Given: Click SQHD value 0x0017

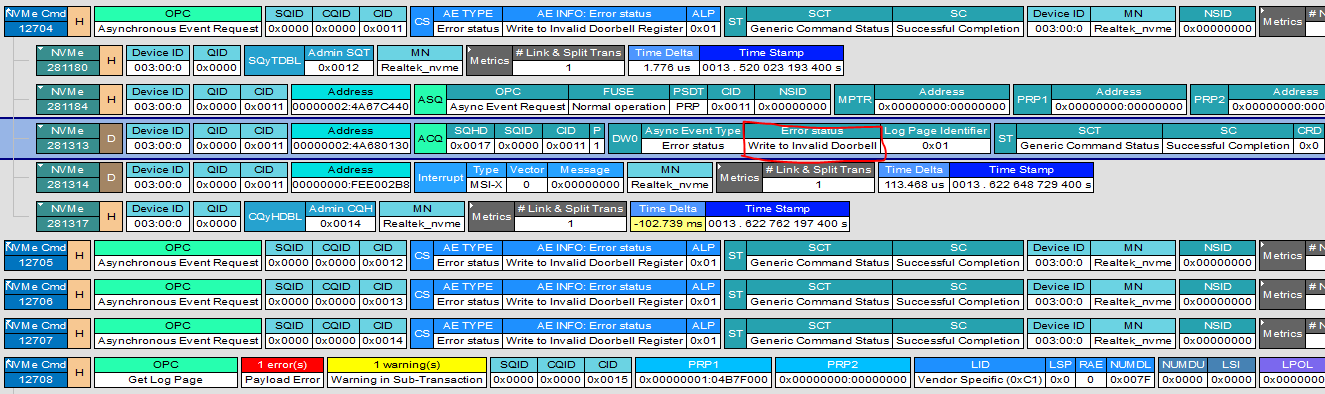Looking at the screenshot, I should click(x=470, y=146).
